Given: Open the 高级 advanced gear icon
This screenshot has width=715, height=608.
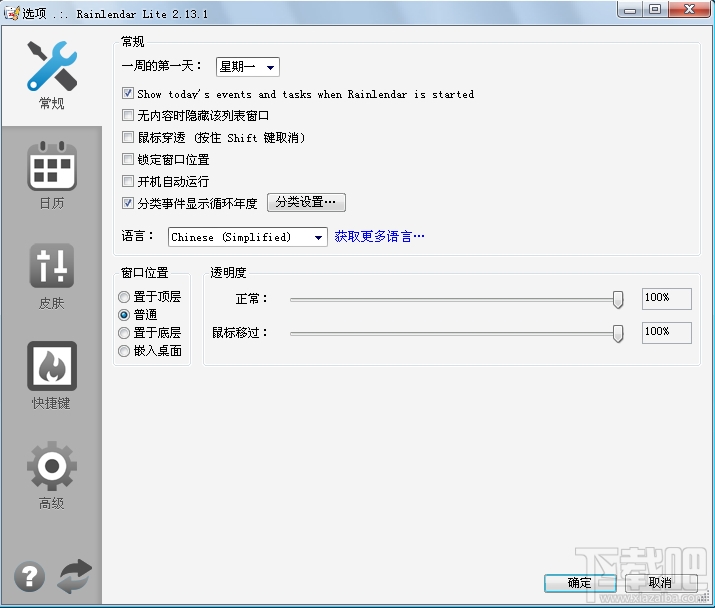Looking at the screenshot, I should pyautogui.click(x=52, y=466).
